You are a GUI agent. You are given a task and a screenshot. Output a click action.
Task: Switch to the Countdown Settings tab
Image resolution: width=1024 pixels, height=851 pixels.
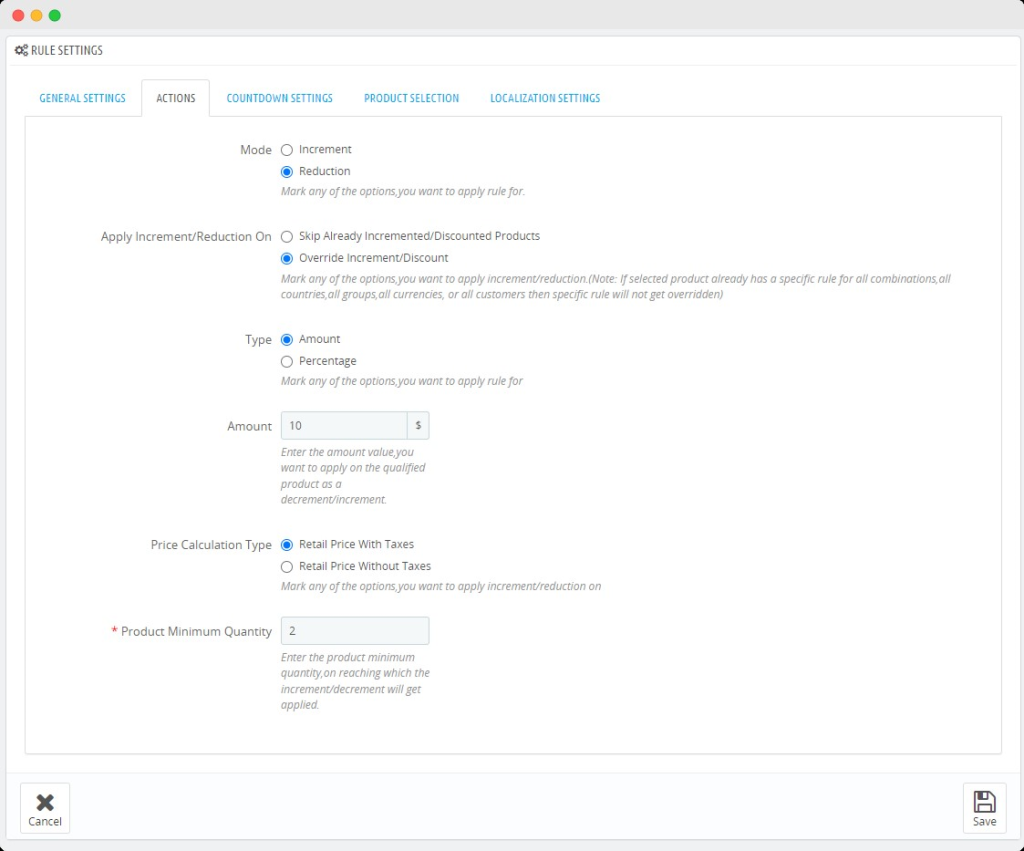279,98
